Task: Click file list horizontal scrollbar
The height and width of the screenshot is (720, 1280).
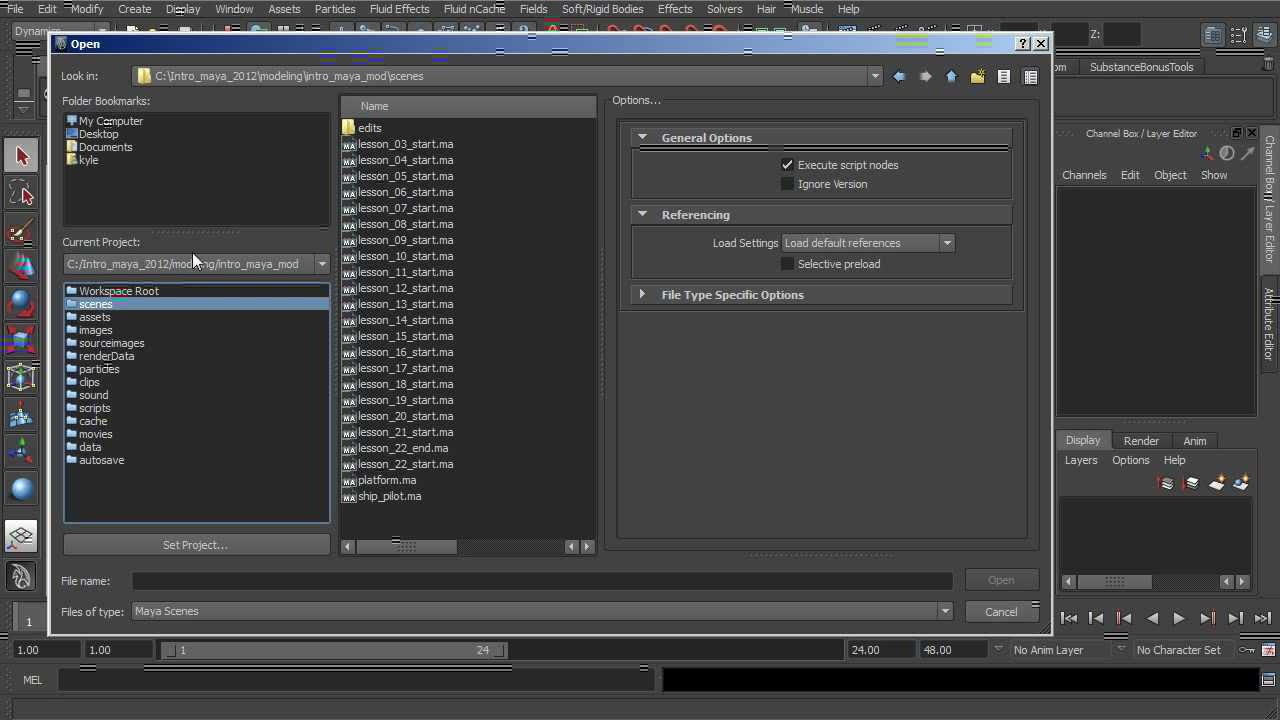Action: pos(406,546)
